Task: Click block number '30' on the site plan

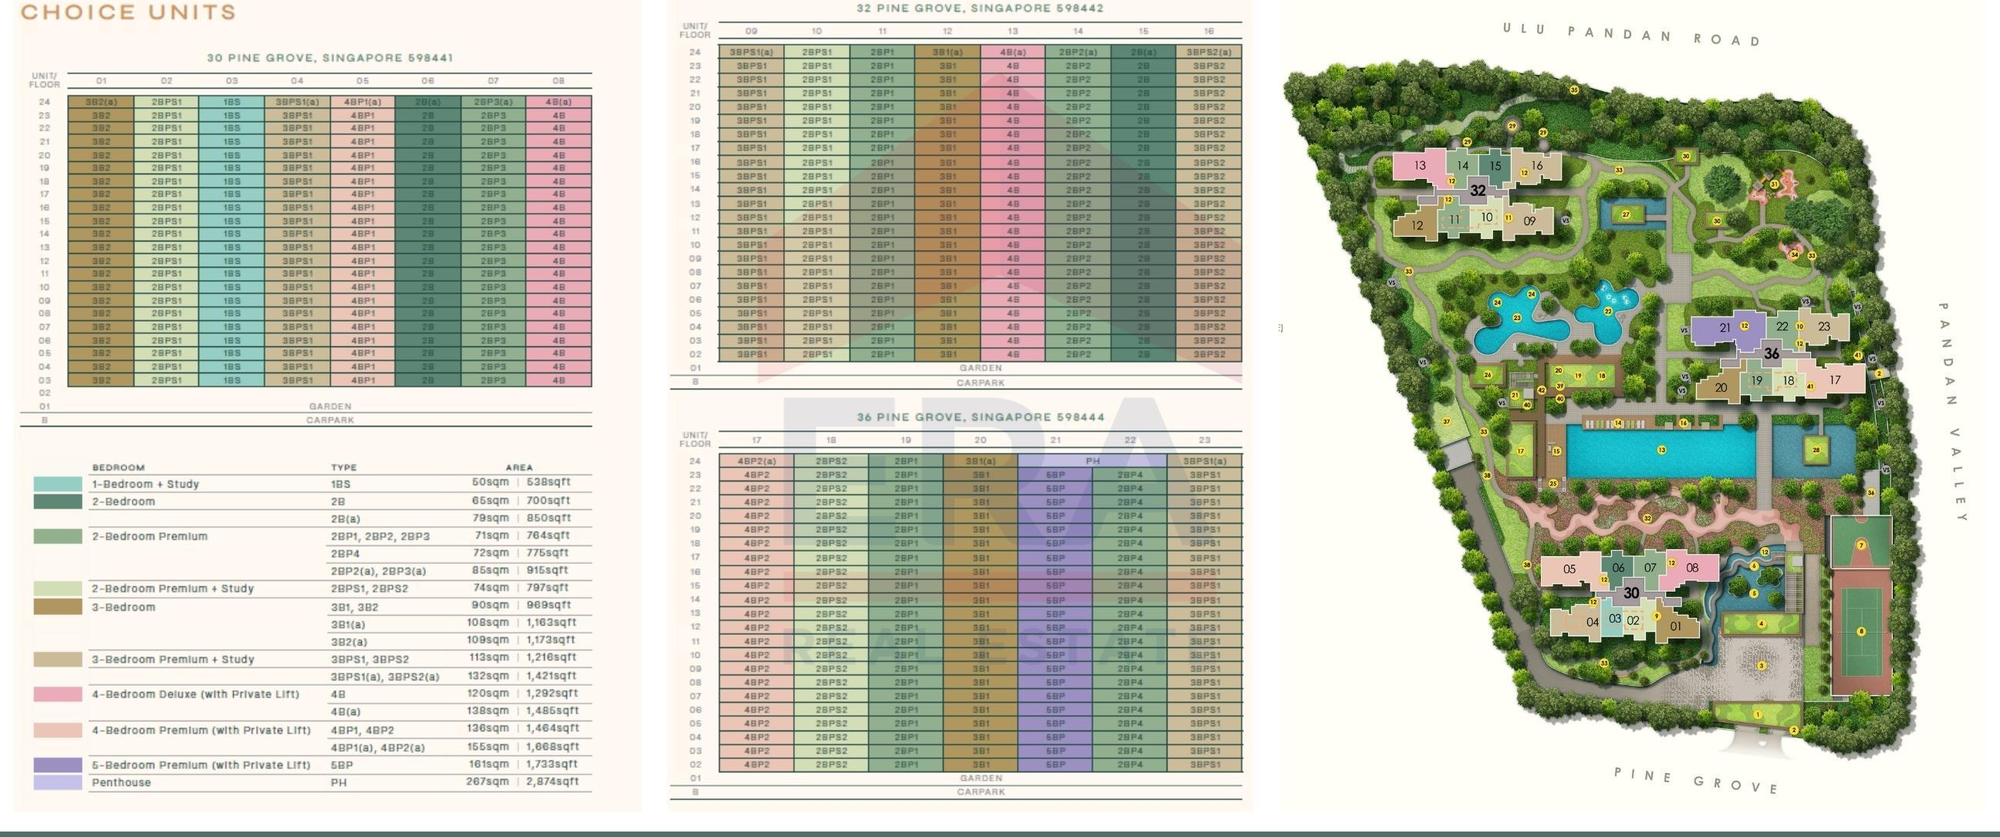Action: tap(1631, 593)
